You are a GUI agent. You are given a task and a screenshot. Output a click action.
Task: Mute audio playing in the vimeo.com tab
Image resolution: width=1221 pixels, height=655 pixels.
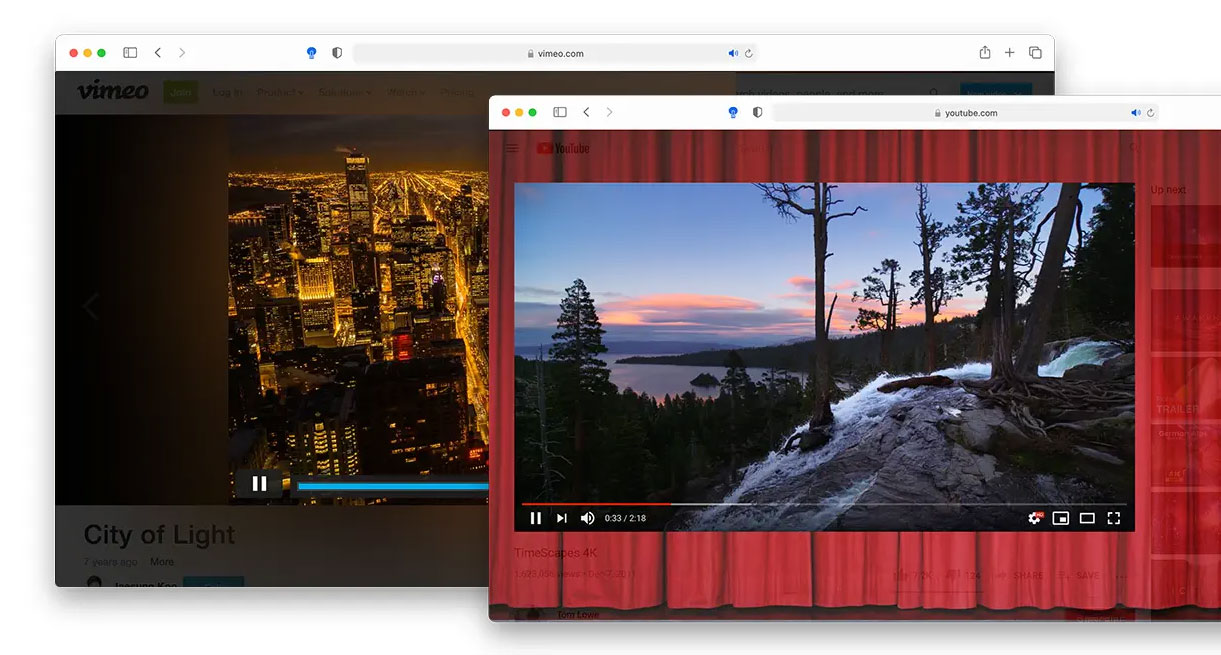[732, 53]
